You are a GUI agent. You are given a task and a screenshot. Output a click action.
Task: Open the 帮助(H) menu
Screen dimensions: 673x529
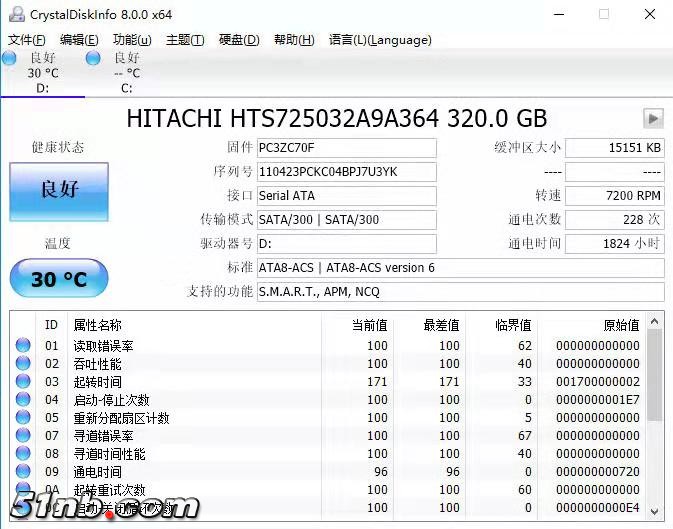(294, 40)
